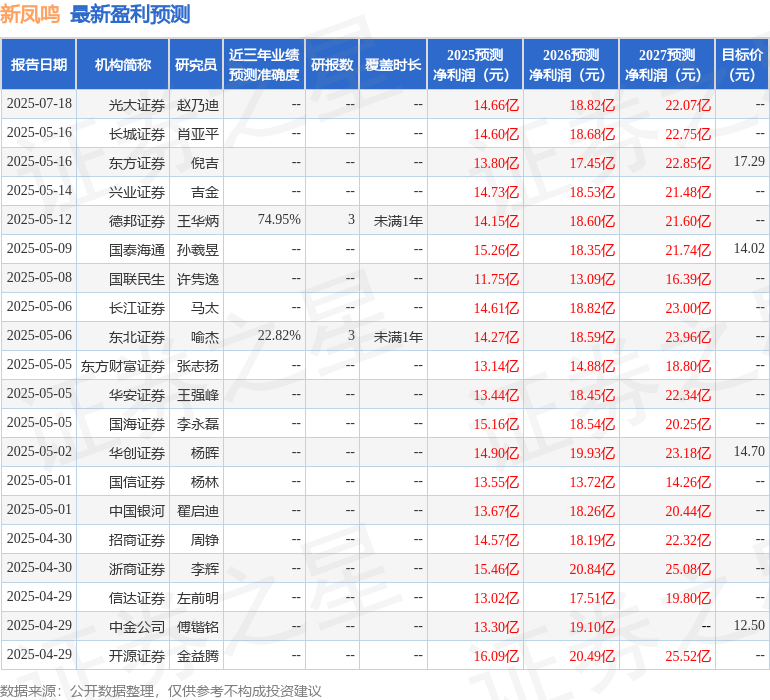Open the 中国银河 institution entry
770x700 pixels.
(x=137, y=511)
